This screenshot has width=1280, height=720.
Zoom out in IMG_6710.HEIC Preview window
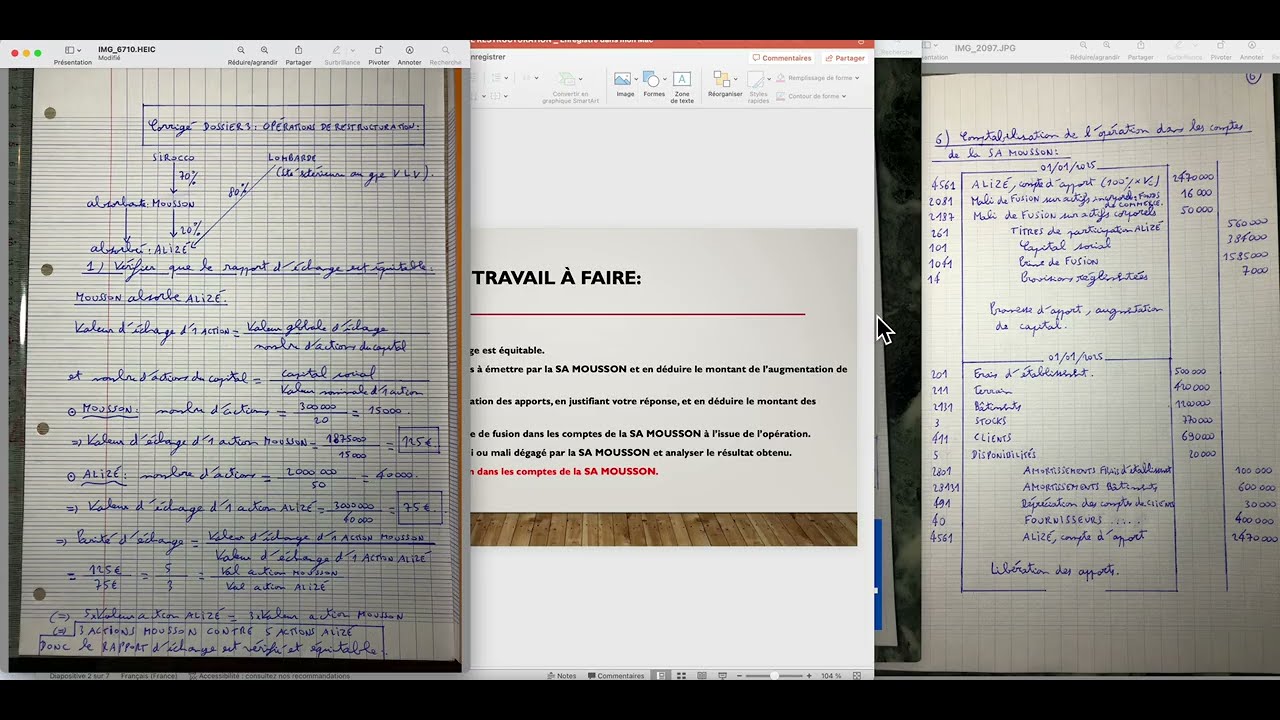click(x=241, y=50)
